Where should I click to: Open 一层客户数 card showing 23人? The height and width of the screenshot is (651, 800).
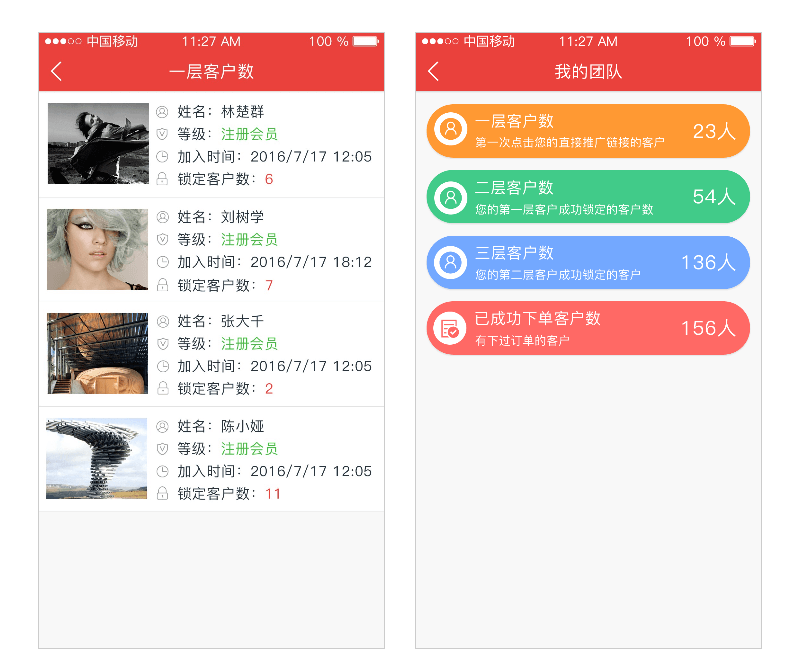[588, 131]
